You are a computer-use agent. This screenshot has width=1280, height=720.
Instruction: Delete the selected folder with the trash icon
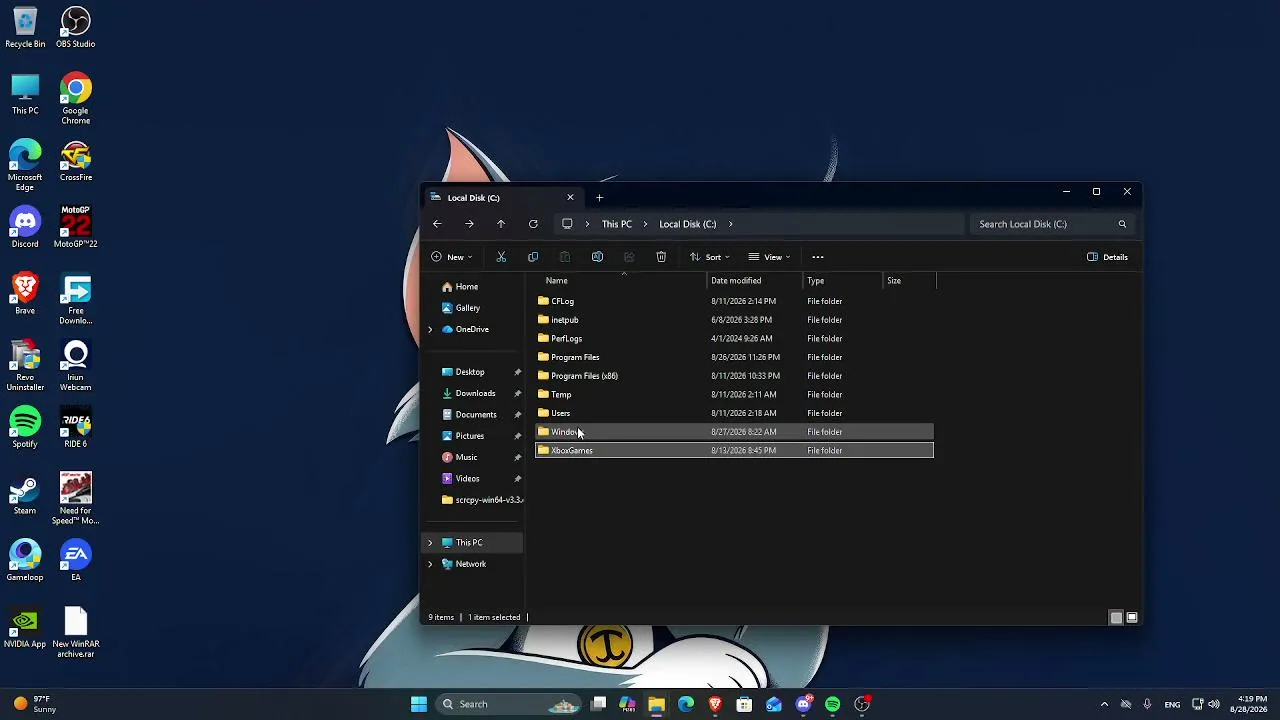click(x=661, y=257)
